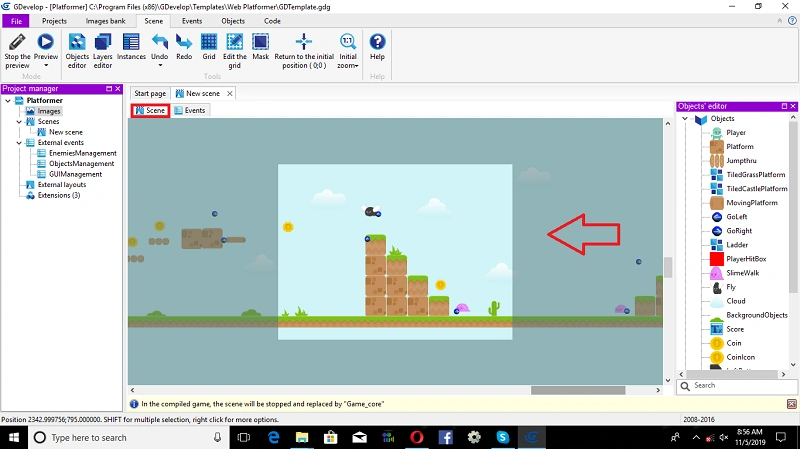Click the Search field in Objects' editor
Image resolution: width=800 pixels, height=449 pixels.
click(x=737, y=386)
